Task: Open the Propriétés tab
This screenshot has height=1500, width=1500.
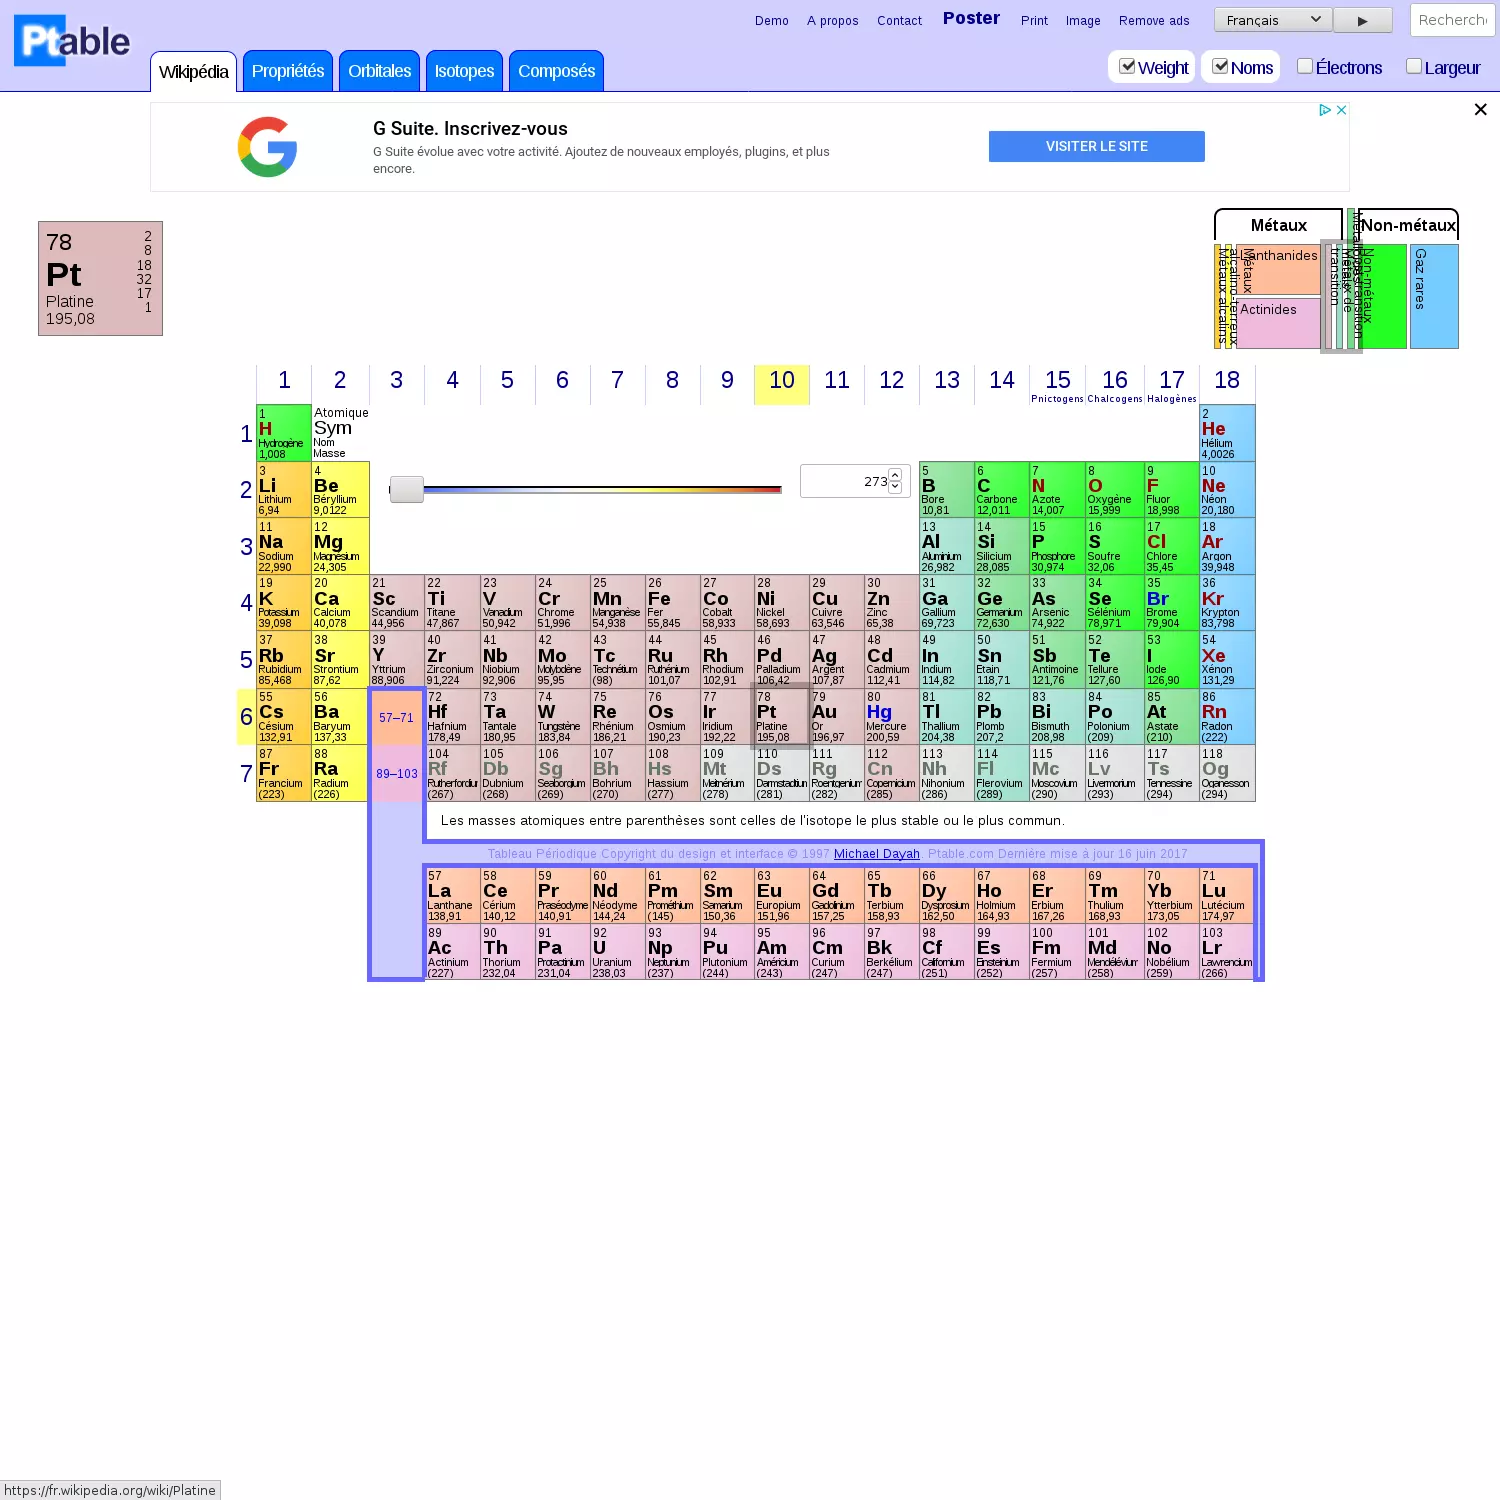Action: click(x=288, y=71)
